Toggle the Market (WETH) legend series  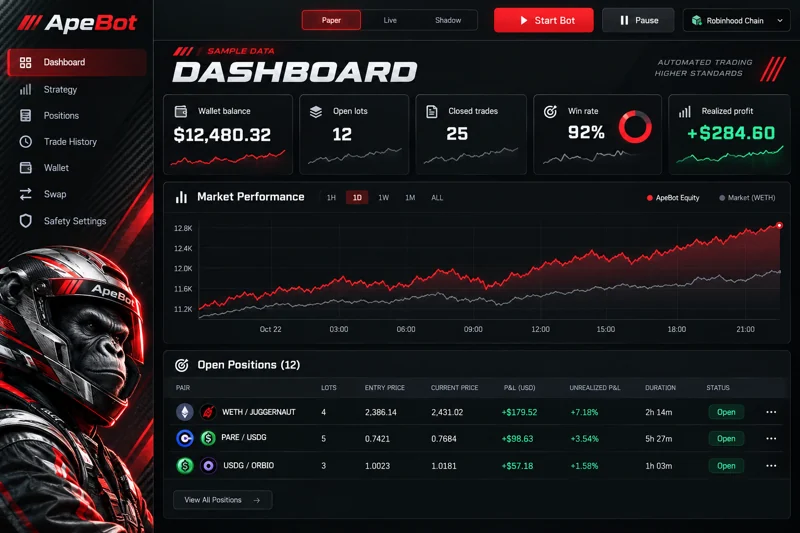pos(747,198)
